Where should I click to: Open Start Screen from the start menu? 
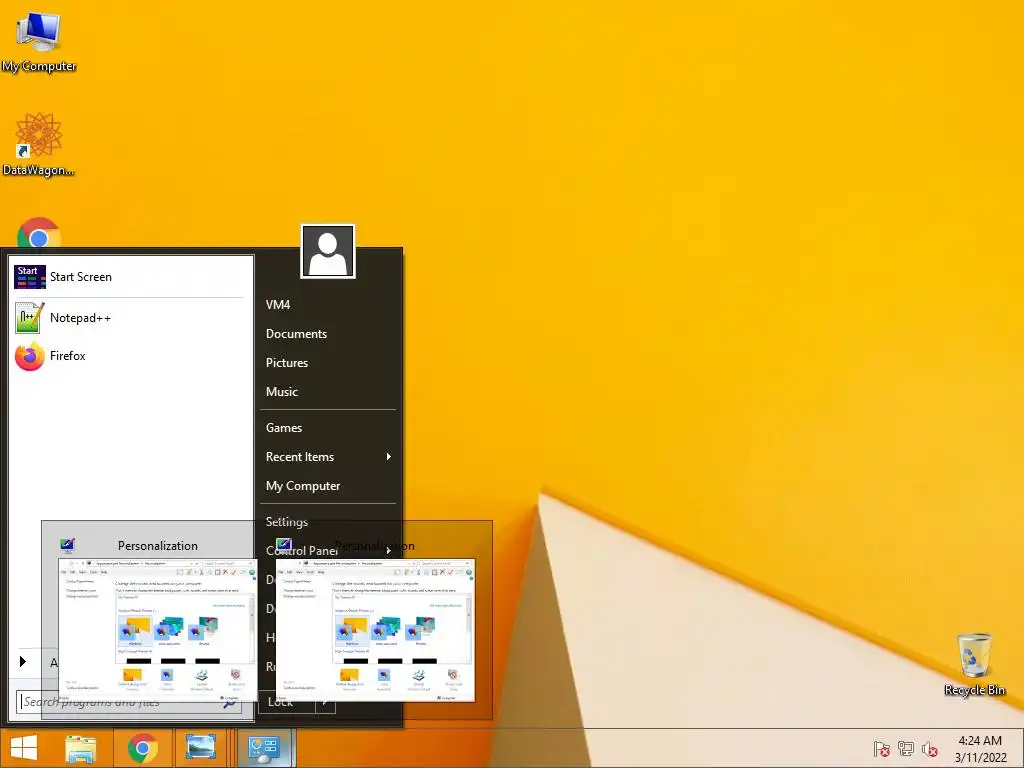pos(131,277)
